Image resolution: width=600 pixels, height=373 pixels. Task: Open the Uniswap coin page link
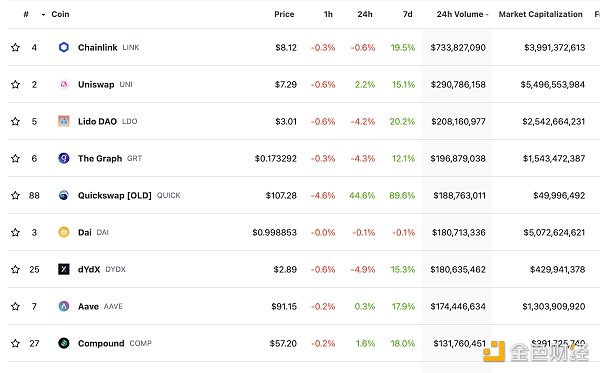[96, 85]
